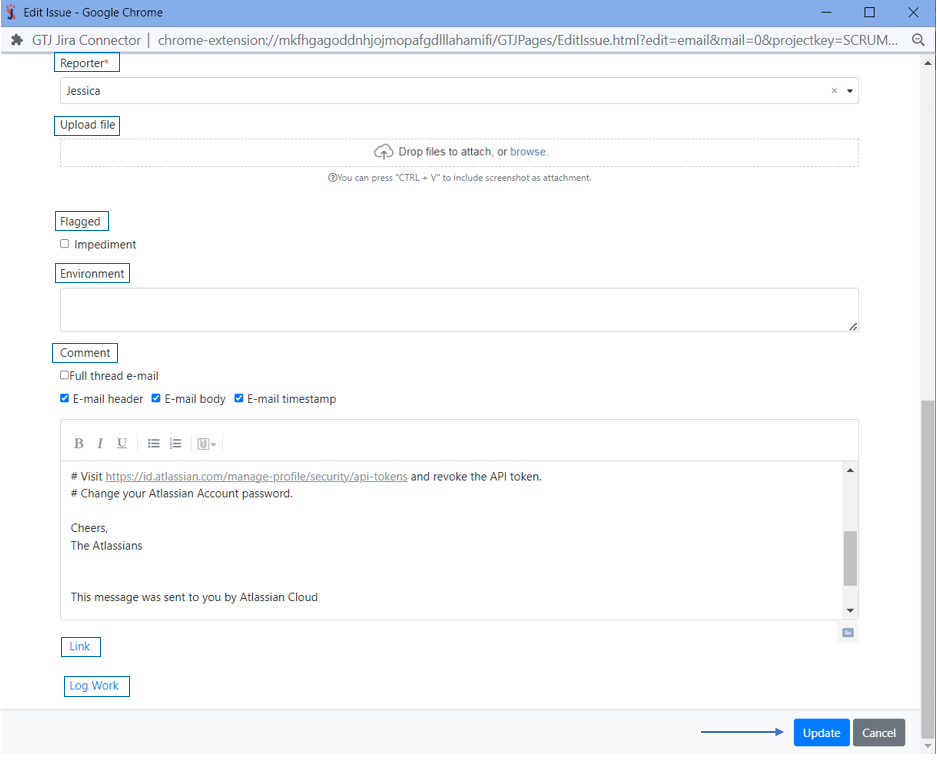Click the small icon below comment editor

(x=848, y=632)
